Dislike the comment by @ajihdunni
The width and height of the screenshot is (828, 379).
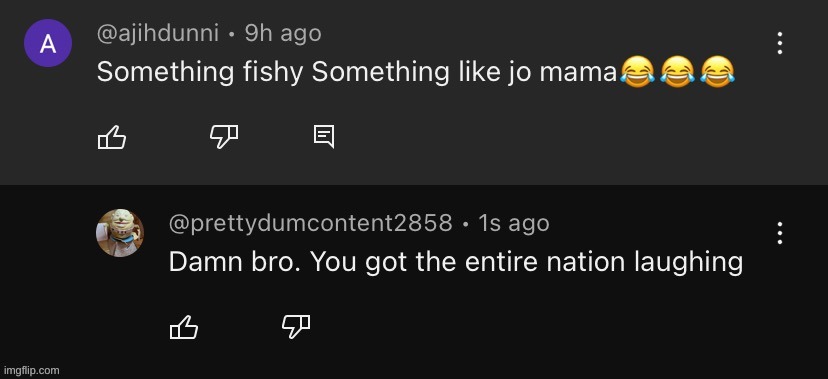coord(224,137)
